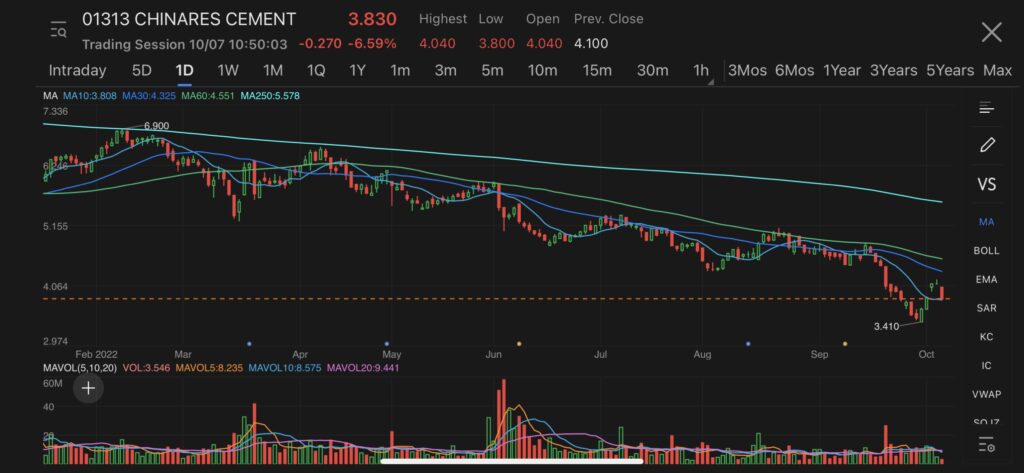Tap the MA250:5.578 legend label

pos(270,96)
